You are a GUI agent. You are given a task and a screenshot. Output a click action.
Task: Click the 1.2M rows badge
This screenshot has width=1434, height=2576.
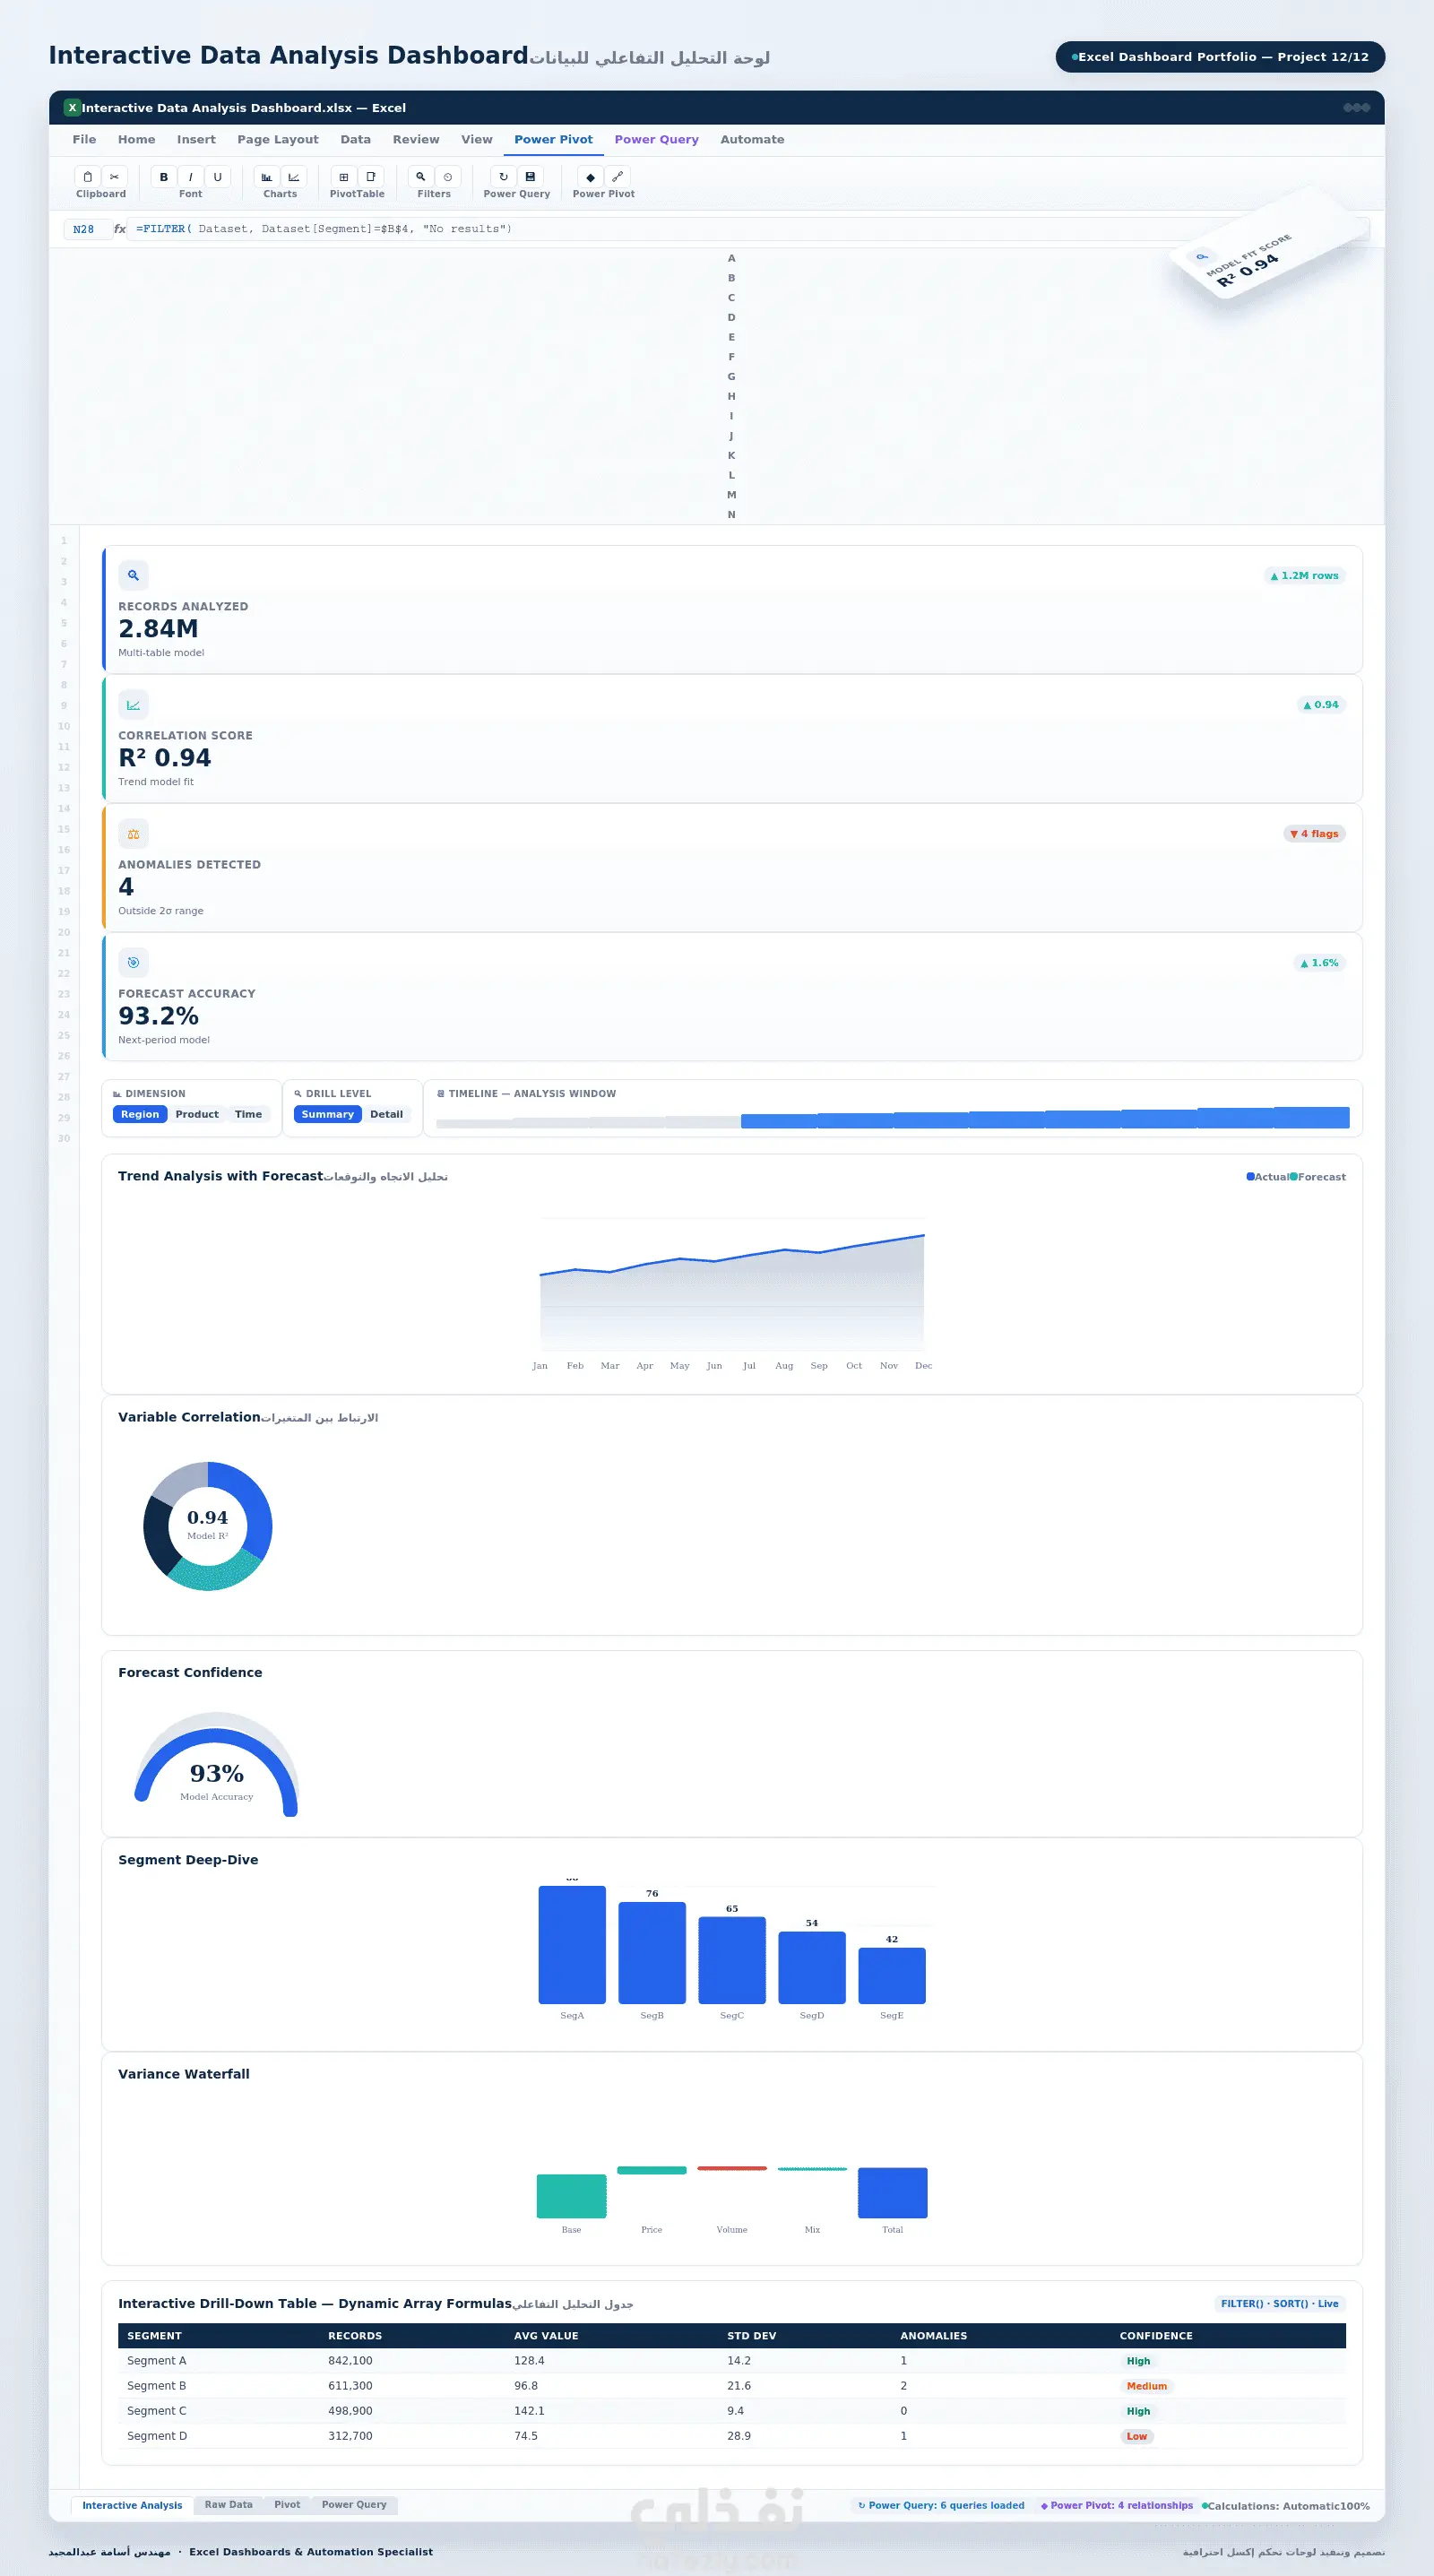[x=1304, y=576]
